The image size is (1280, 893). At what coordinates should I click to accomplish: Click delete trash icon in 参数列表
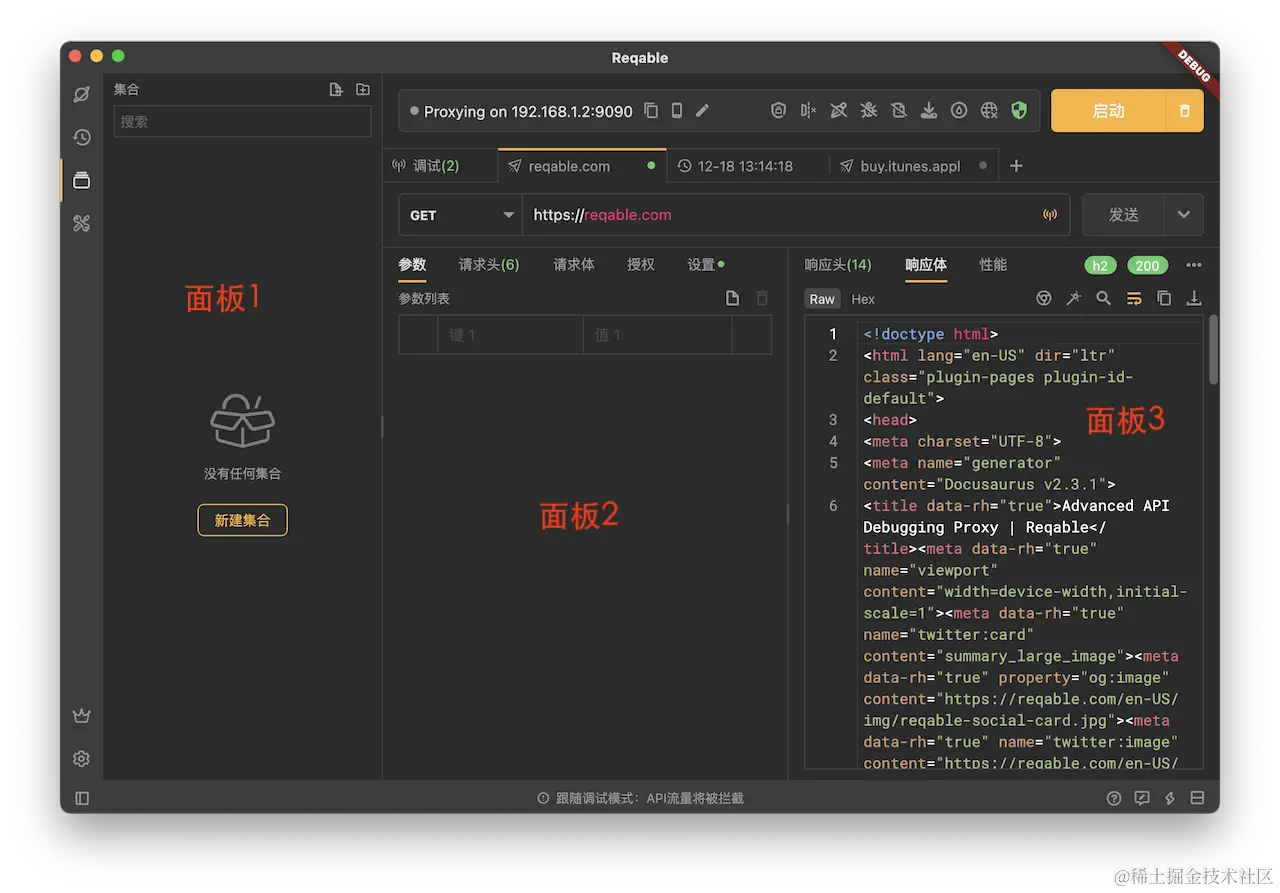tap(762, 298)
